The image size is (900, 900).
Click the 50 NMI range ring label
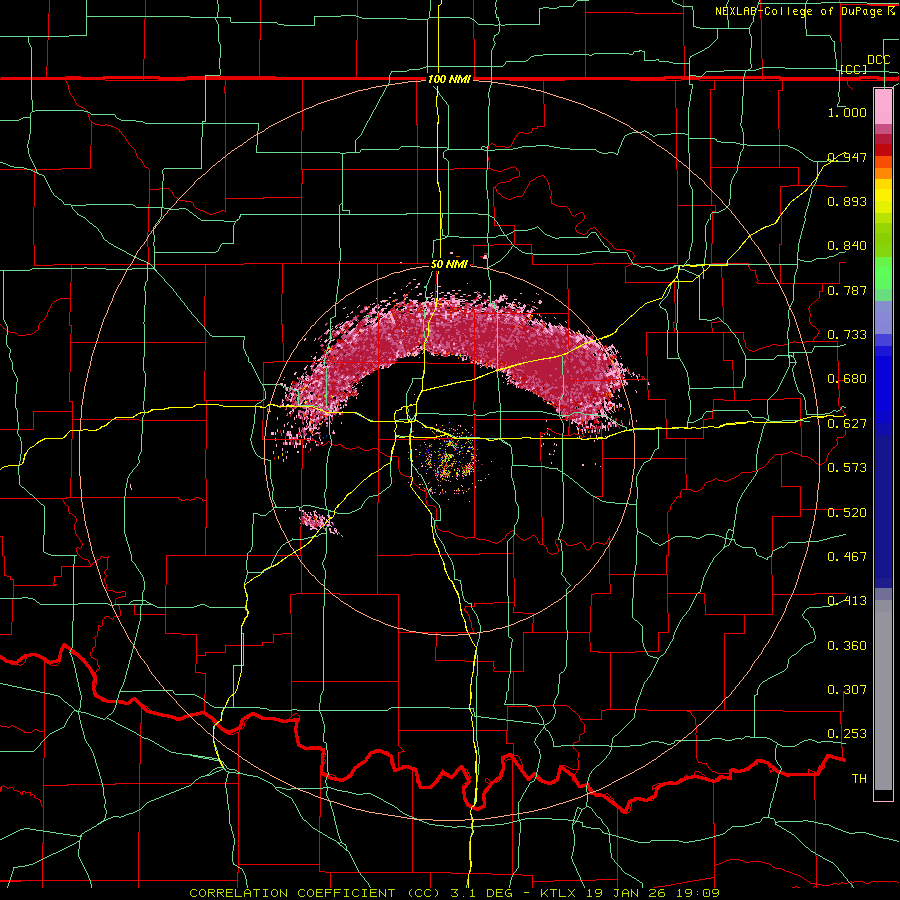click(x=449, y=265)
